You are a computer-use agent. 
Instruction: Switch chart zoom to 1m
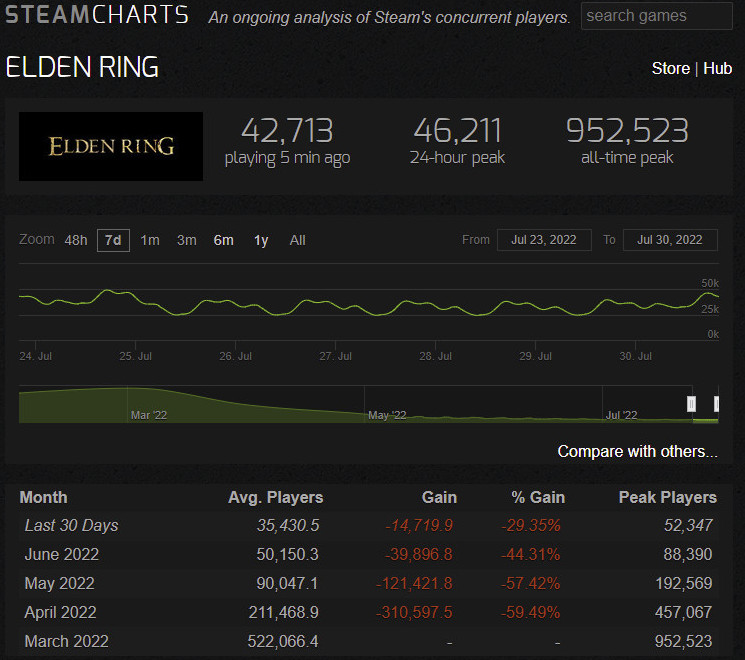(150, 240)
